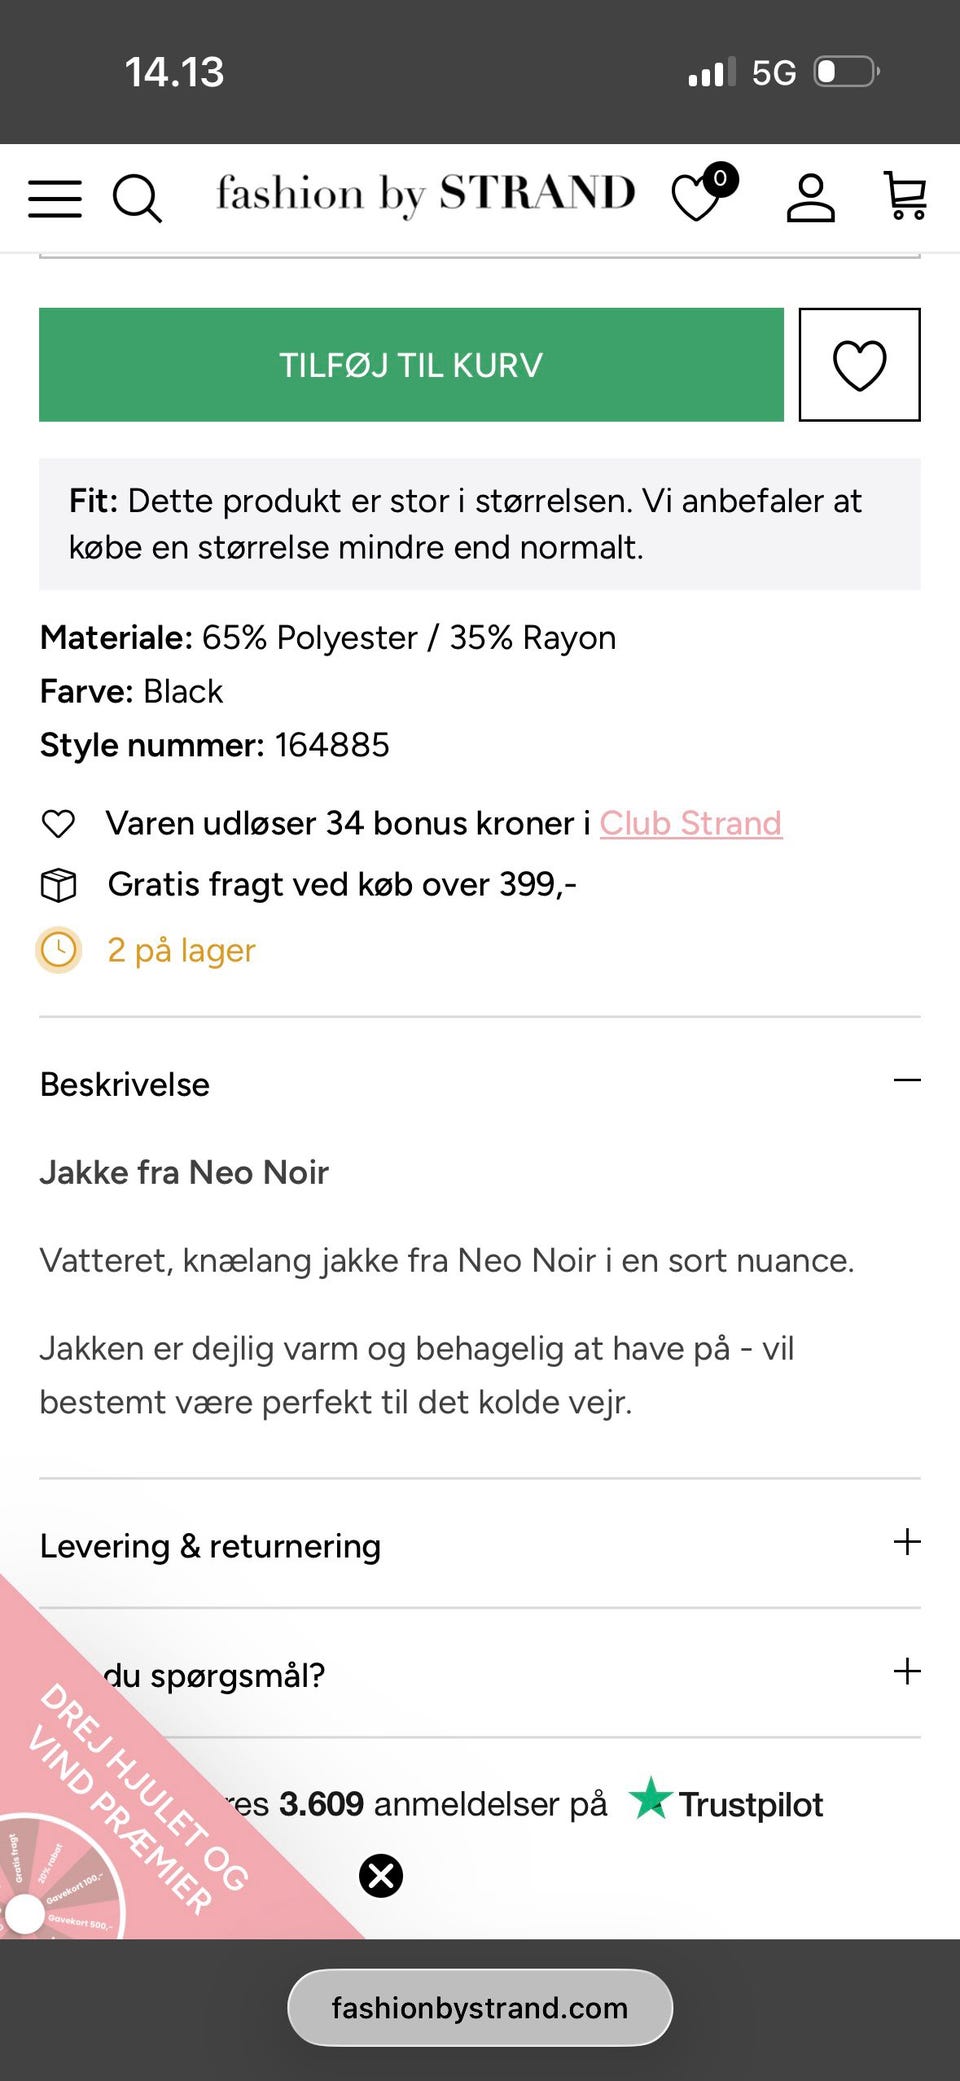Click the package icon next to Gratis fragt

click(59, 884)
